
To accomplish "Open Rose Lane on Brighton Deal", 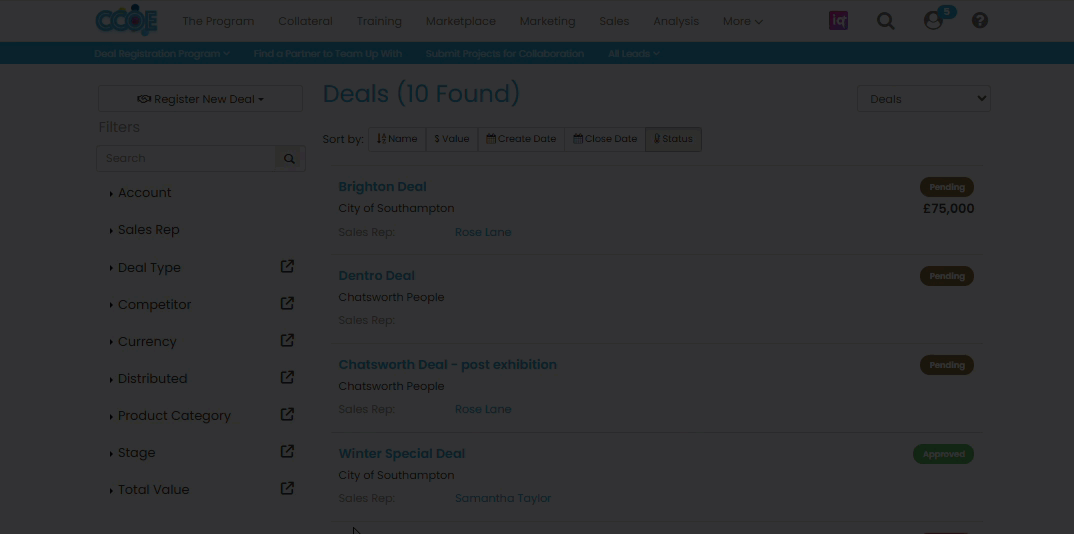I will (x=483, y=232).
